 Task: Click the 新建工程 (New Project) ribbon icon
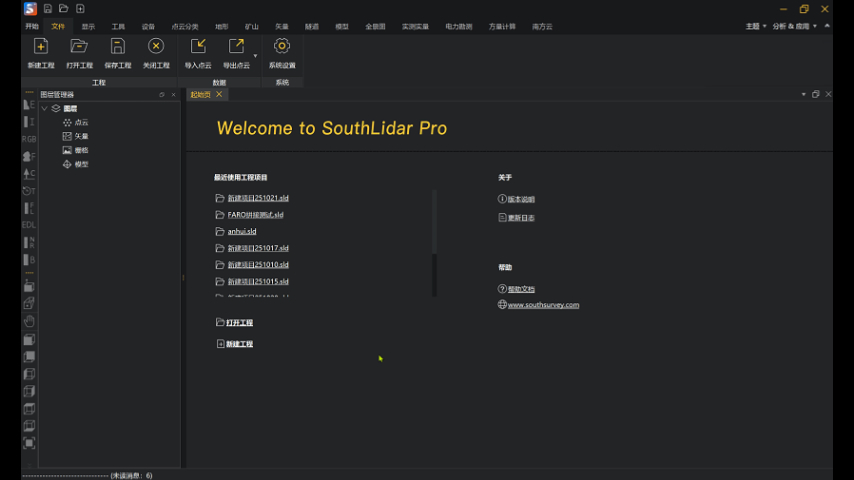41,47
